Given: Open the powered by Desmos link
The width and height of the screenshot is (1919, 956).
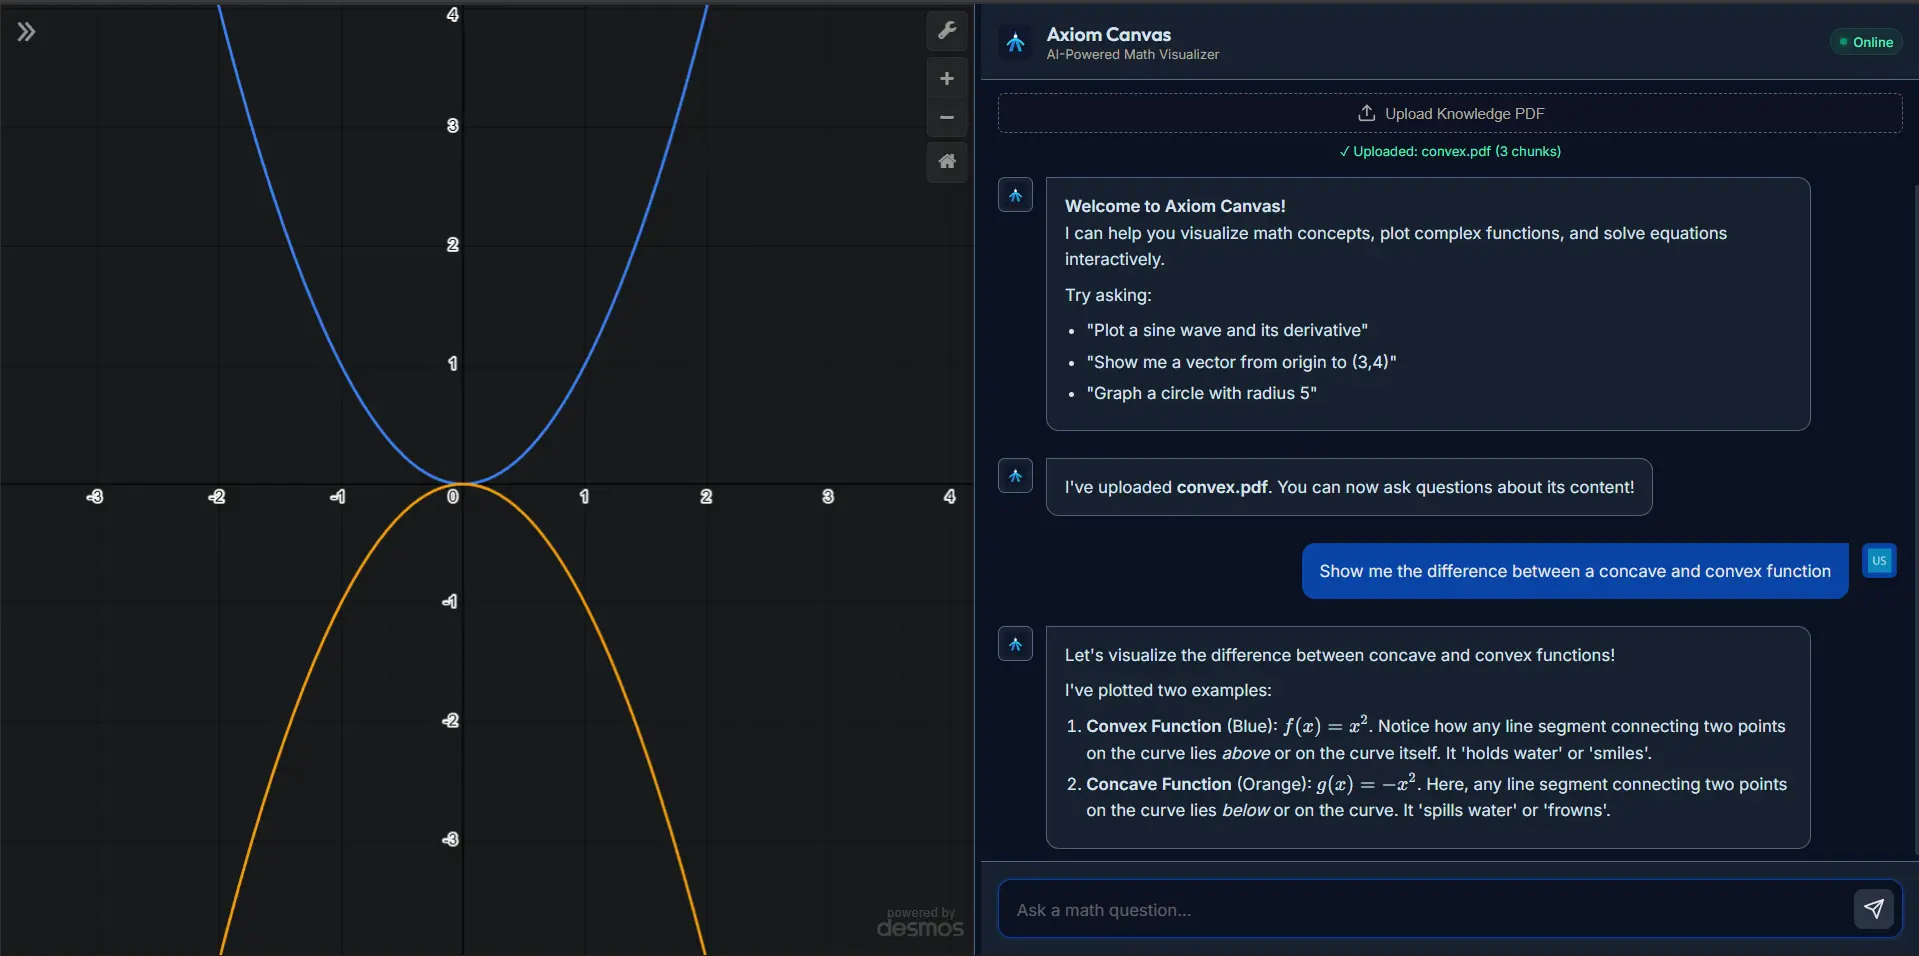Looking at the screenshot, I should point(920,923).
